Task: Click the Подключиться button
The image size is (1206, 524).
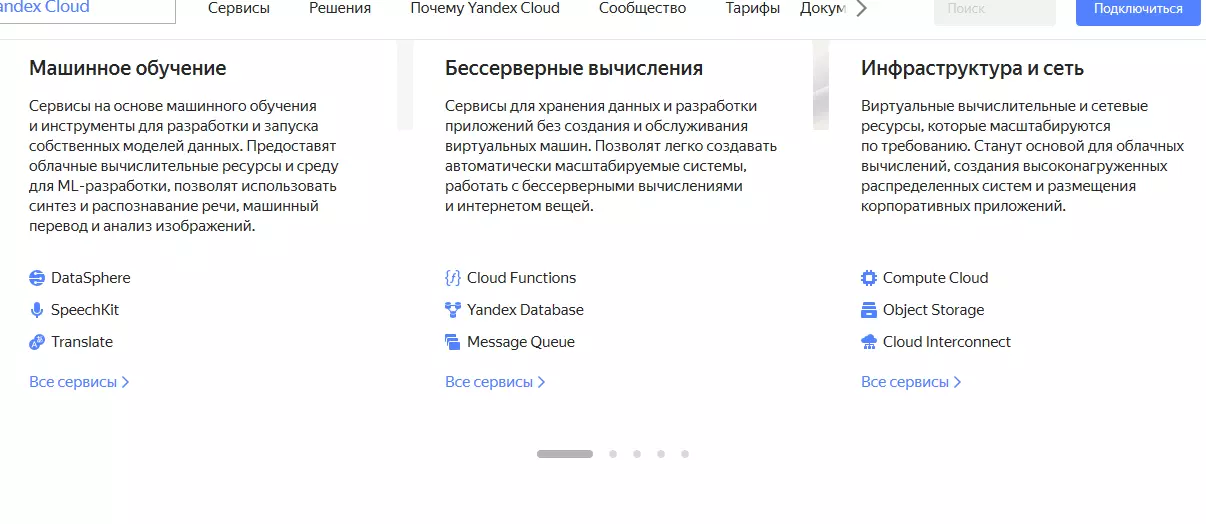Action: tap(1138, 10)
